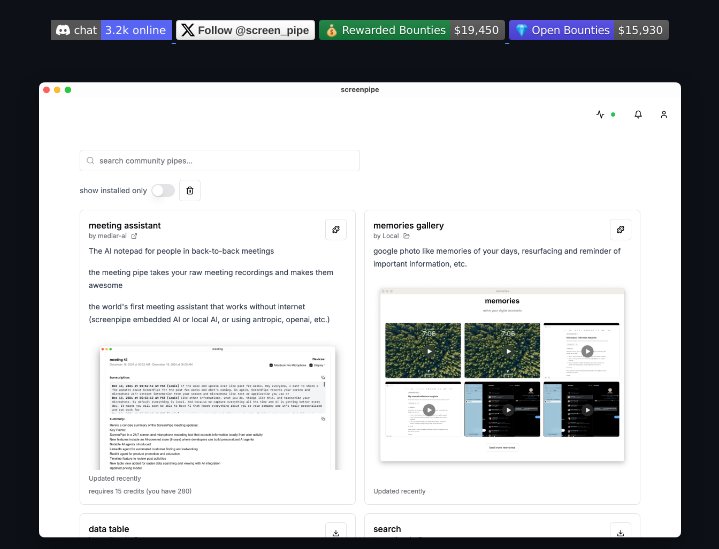
Task: Open meeting assistant pipe in new window
Action: [336, 229]
